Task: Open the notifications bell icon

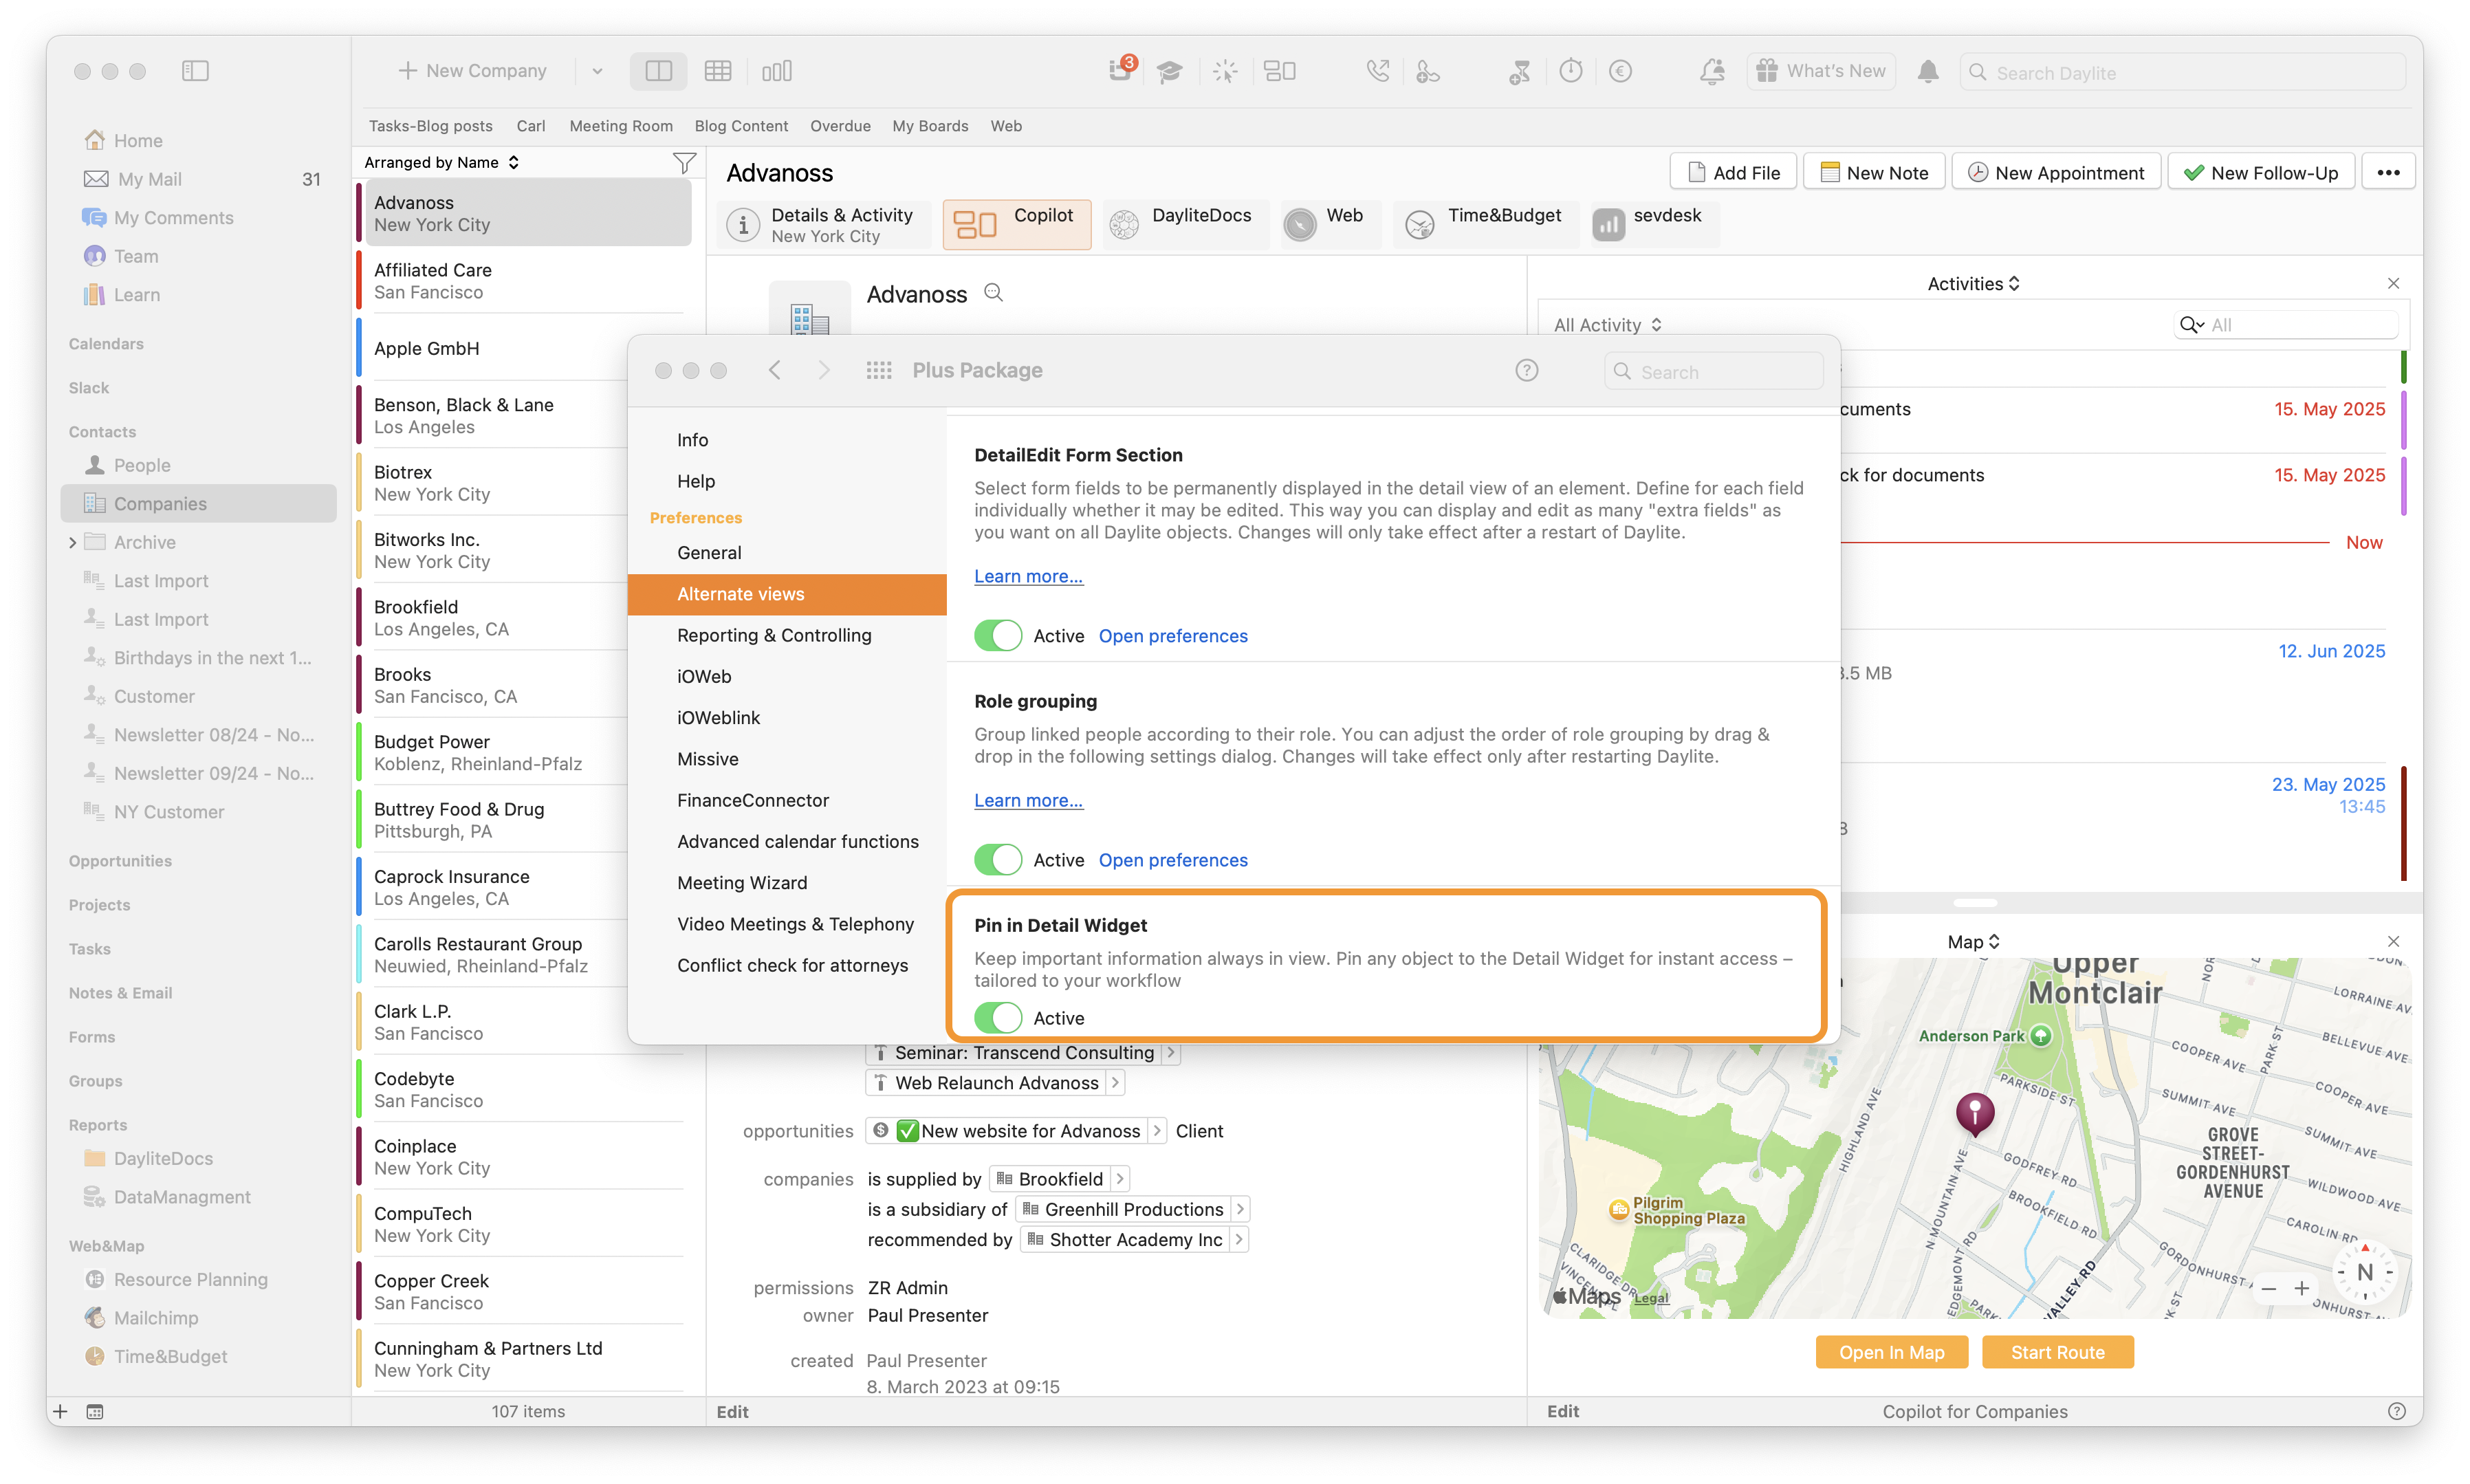Action: (1928, 71)
